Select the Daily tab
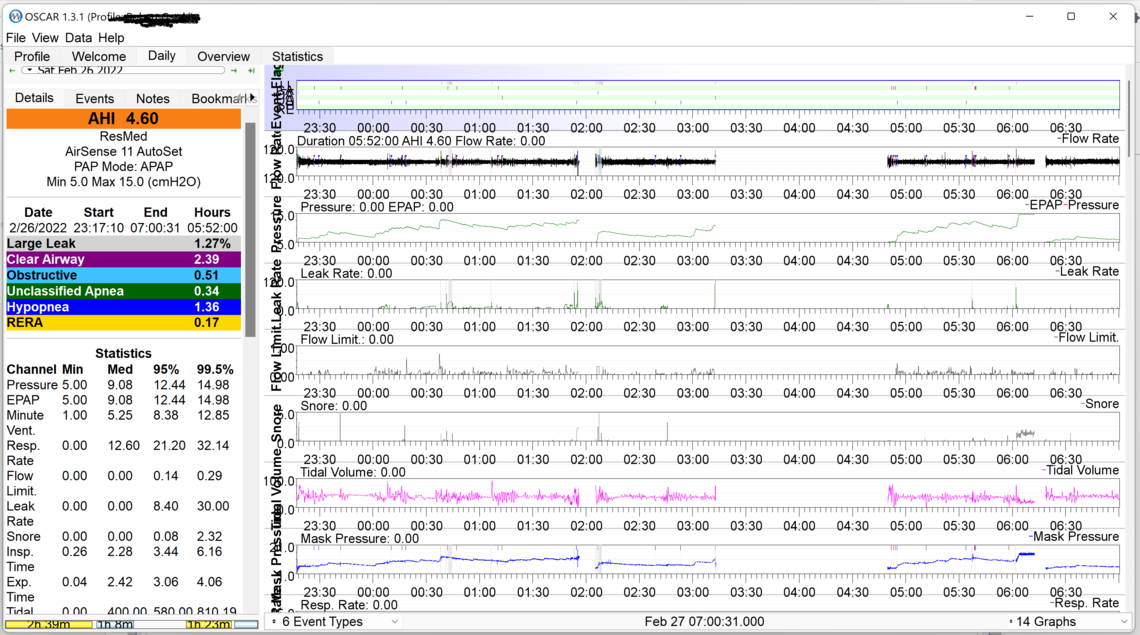This screenshot has height=635, width=1140. pos(161,56)
